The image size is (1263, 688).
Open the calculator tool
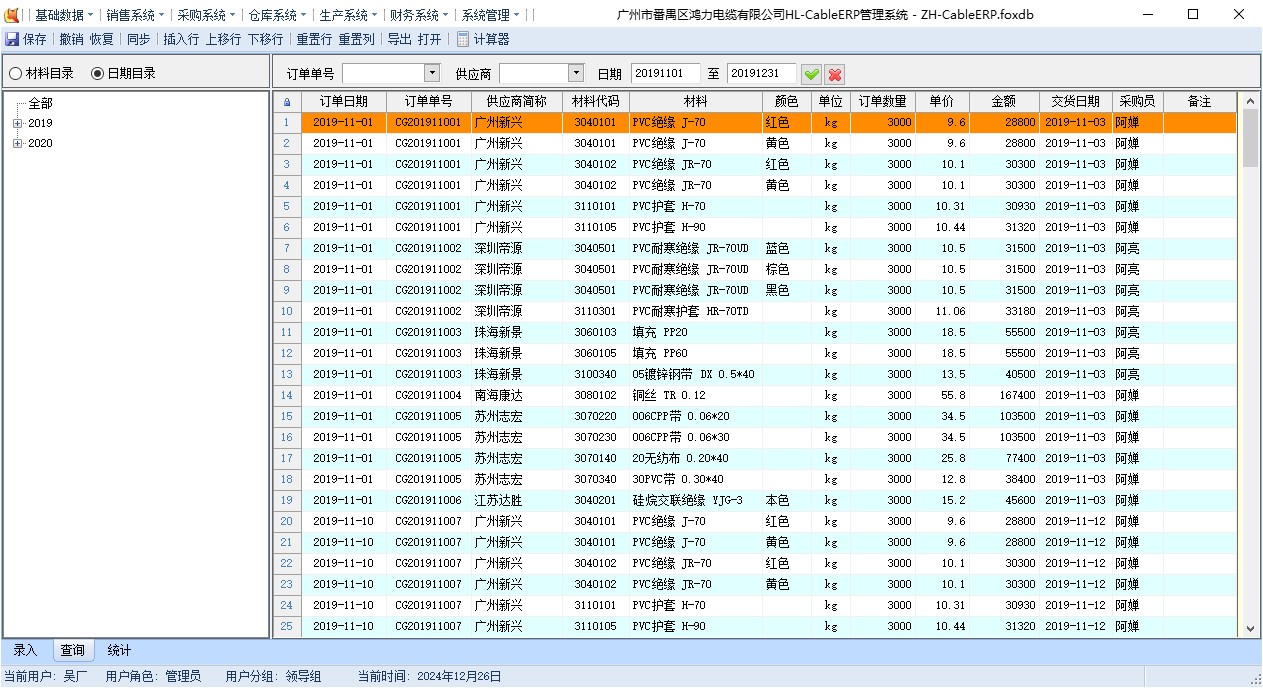pyautogui.click(x=483, y=39)
